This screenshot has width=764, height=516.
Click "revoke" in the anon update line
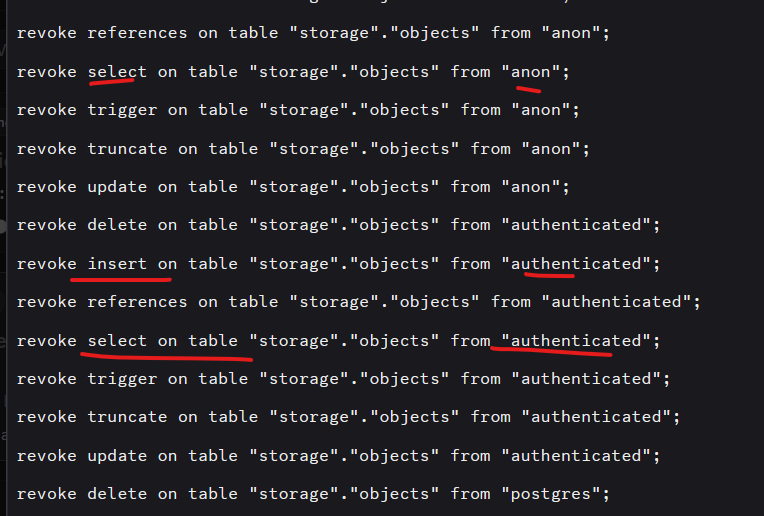[46, 186]
